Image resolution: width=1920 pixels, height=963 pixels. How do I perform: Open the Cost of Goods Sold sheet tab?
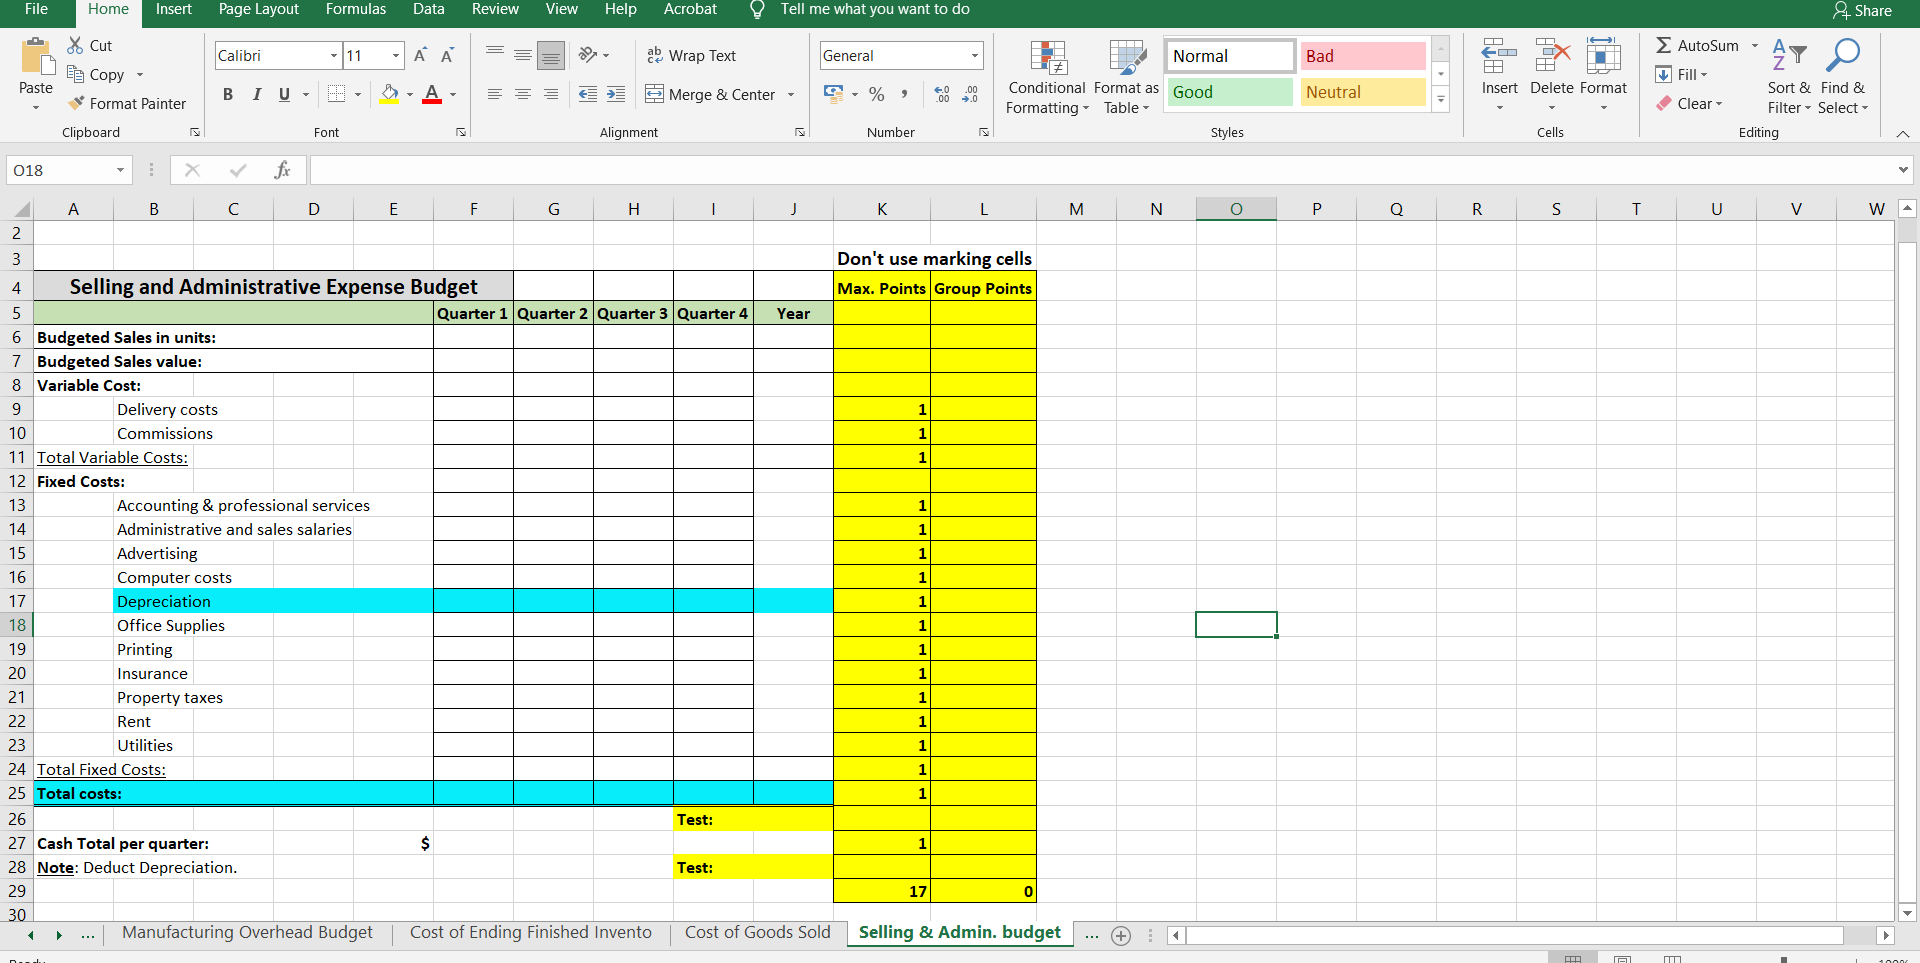click(x=757, y=932)
